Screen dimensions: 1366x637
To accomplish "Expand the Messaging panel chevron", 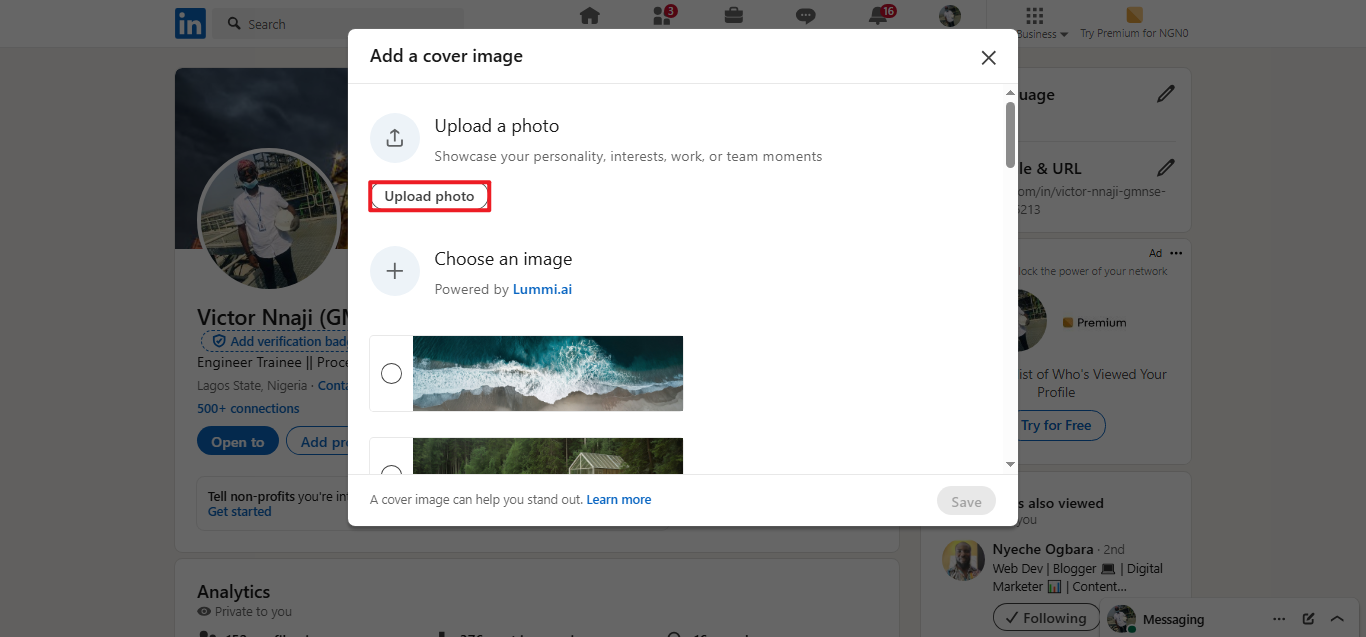I will click(x=1337, y=619).
